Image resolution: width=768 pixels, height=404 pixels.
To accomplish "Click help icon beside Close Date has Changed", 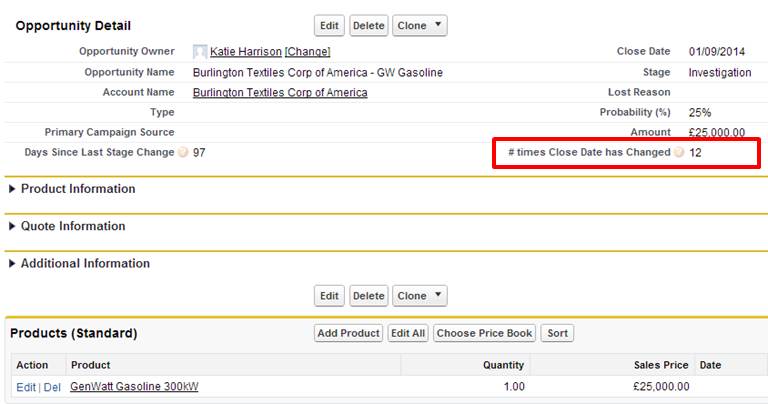I will [x=679, y=153].
